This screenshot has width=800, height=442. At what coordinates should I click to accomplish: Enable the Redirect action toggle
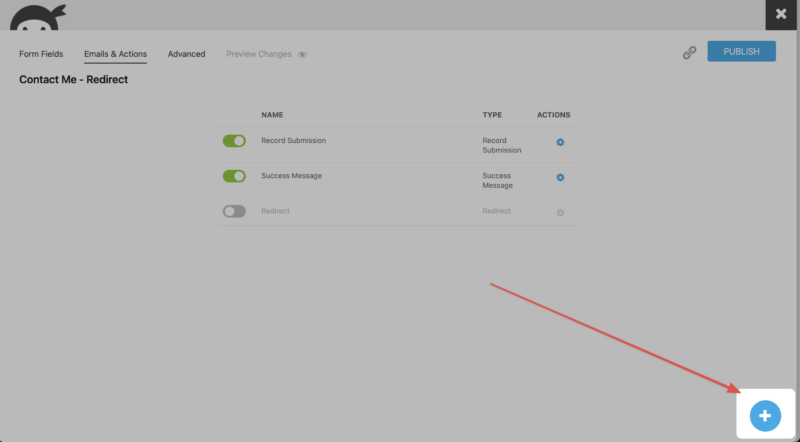pos(234,211)
